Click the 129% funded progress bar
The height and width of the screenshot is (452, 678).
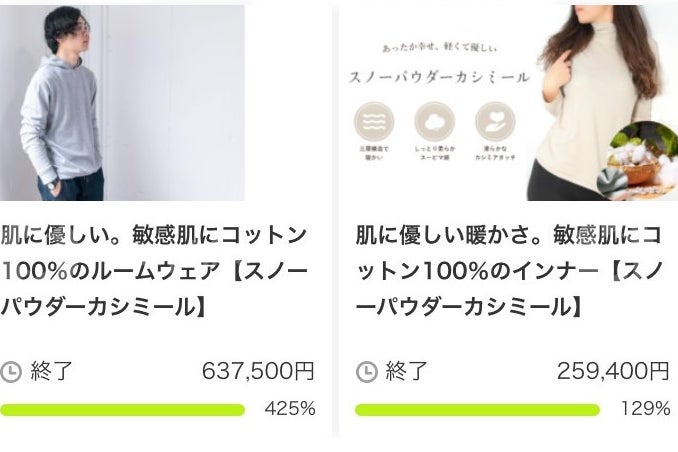tap(477, 409)
